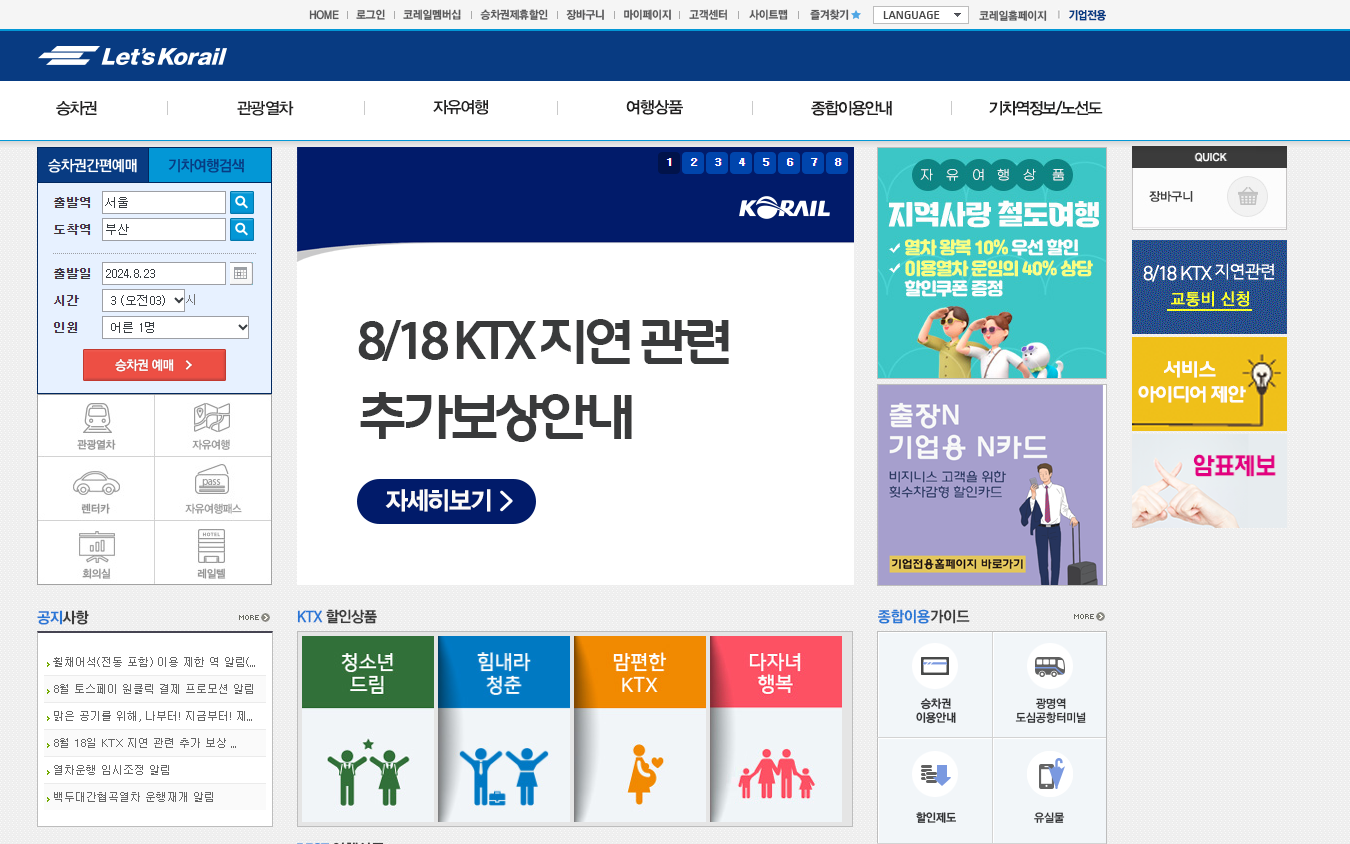Click MORE next to 공지사항

[254, 617]
